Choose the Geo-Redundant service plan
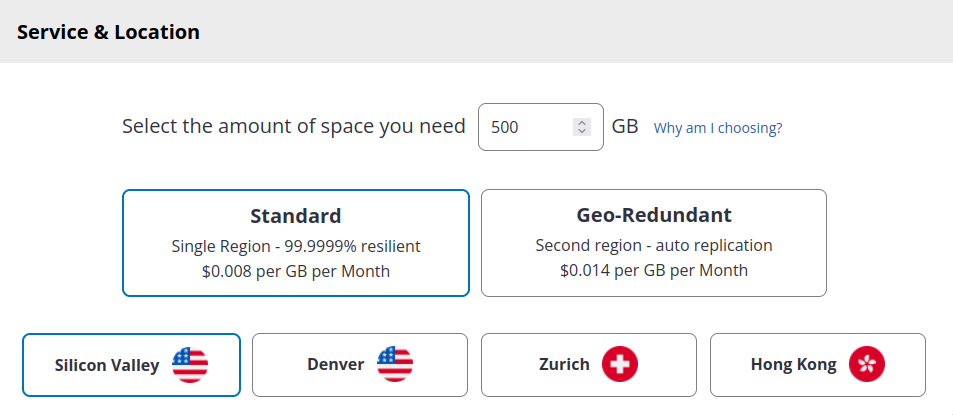 click(x=654, y=215)
